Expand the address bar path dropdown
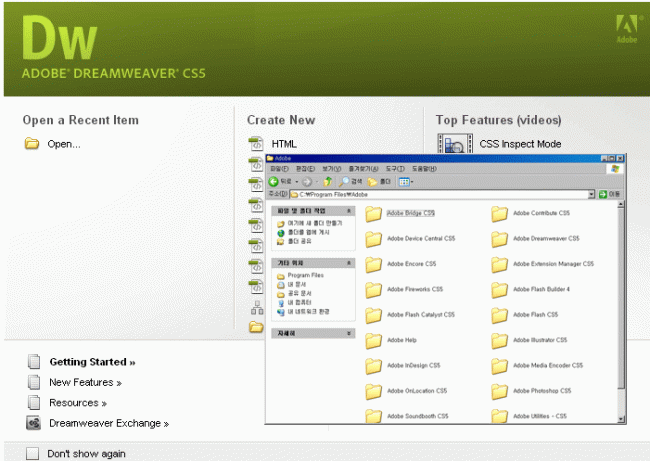Screen dimensions: 650x461 592,194
